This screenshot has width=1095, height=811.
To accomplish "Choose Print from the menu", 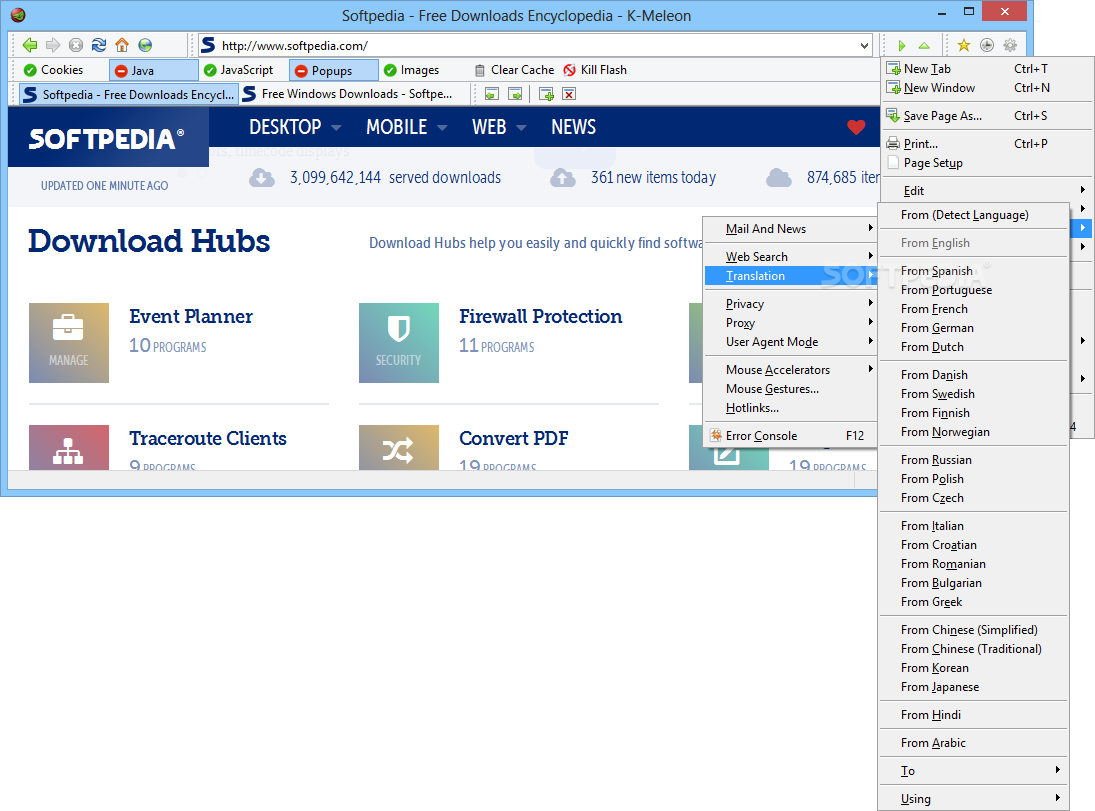I will 987,144.
